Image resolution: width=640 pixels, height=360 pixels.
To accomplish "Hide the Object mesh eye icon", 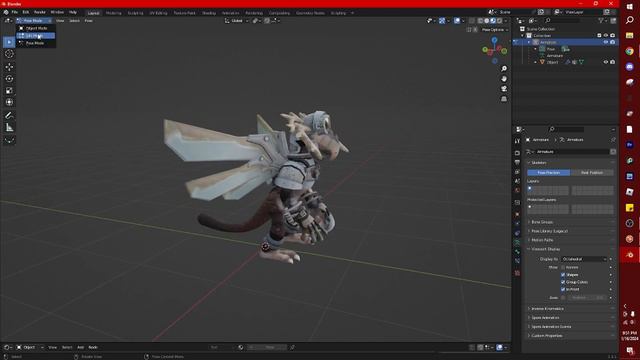I will click(x=606, y=62).
